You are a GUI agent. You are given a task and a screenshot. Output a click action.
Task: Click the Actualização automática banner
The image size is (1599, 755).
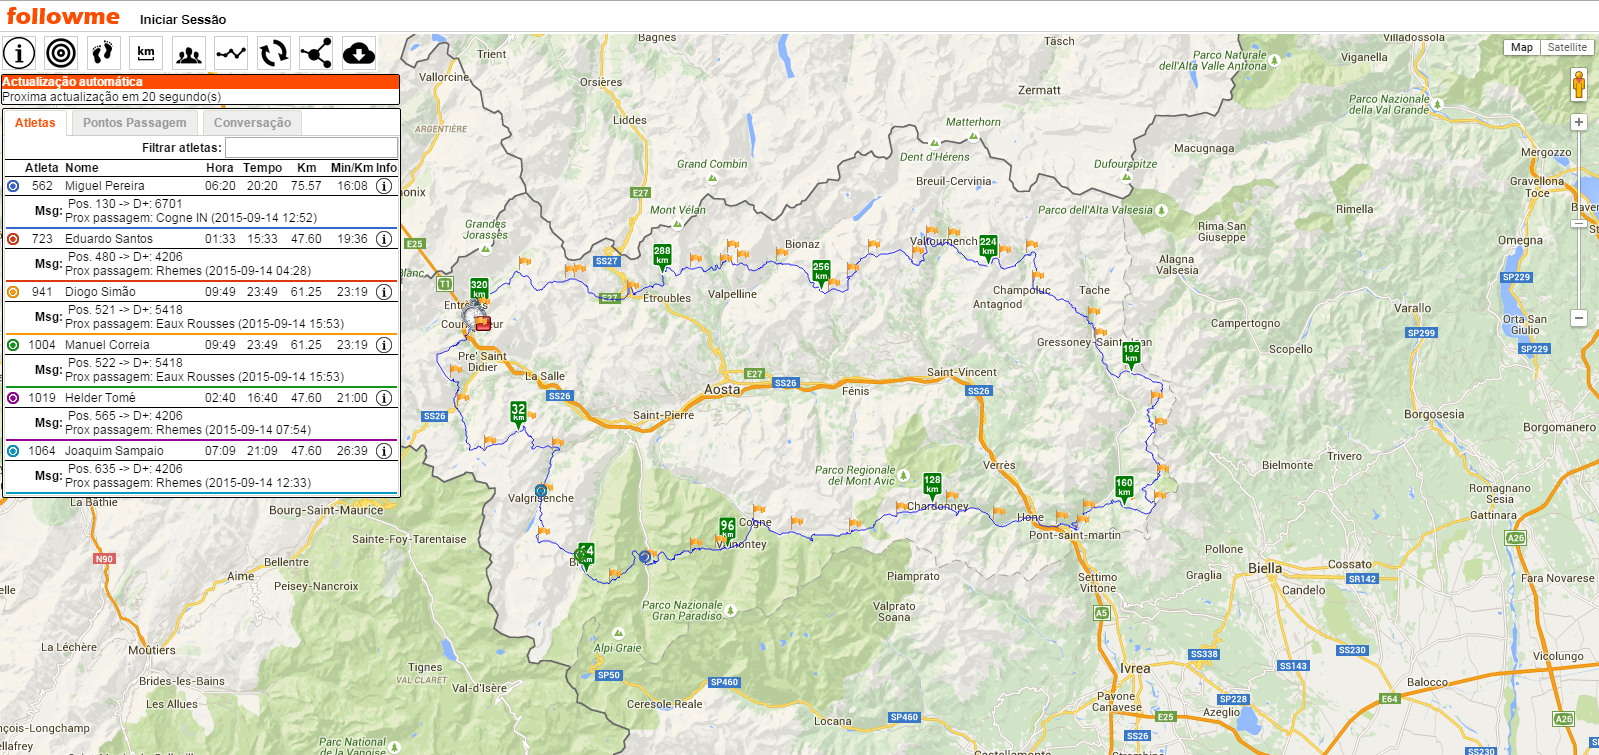pos(201,82)
